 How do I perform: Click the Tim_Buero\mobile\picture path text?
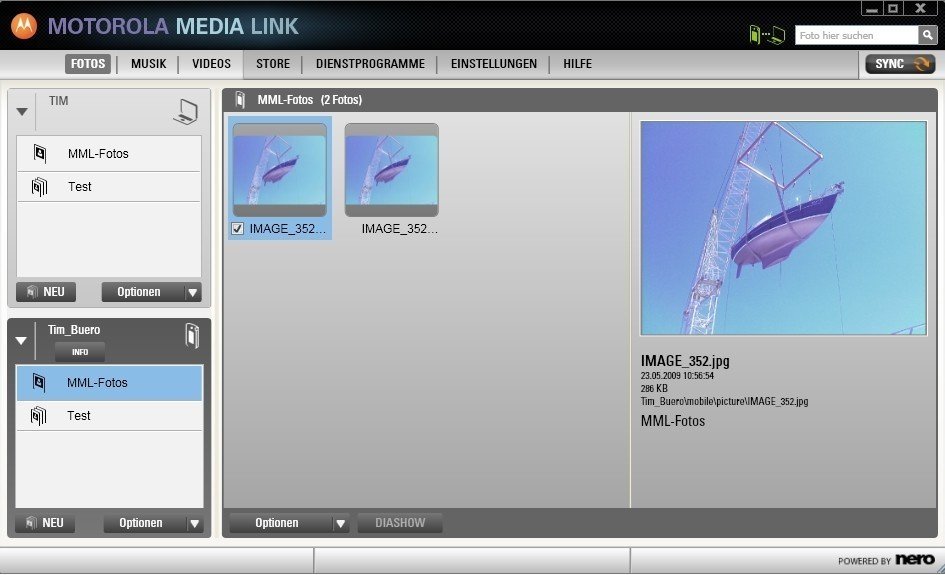(x=724, y=401)
